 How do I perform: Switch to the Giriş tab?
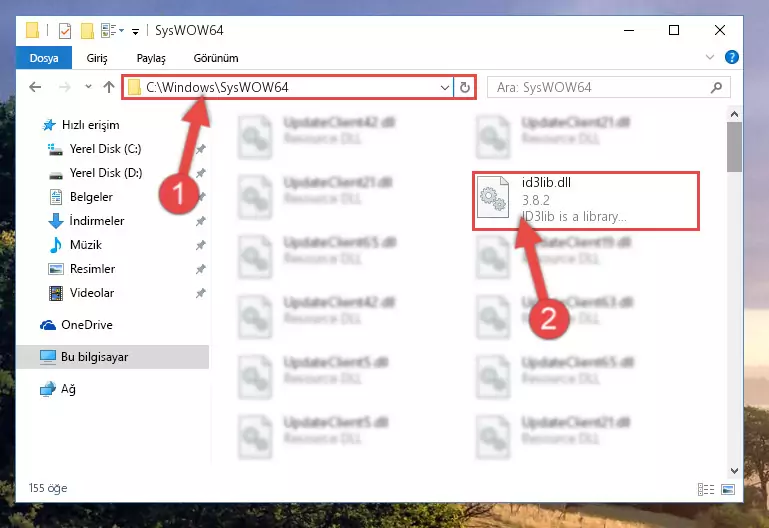(x=97, y=58)
